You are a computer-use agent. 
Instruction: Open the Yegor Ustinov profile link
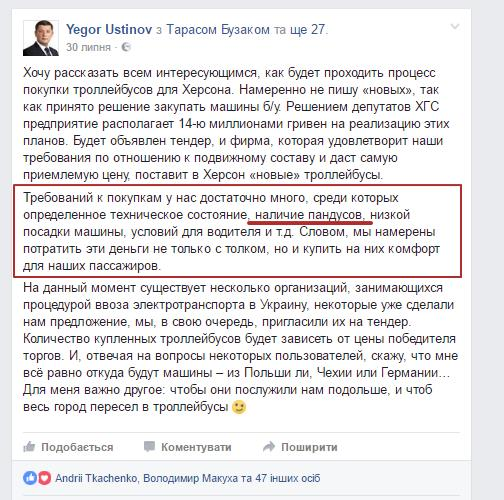pos(109,29)
